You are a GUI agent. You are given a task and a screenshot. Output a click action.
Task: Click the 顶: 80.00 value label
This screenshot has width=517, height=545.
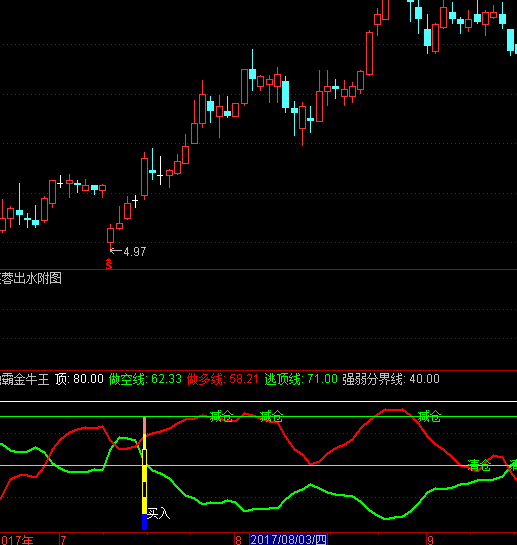pyautogui.click(x=80, y=379)
